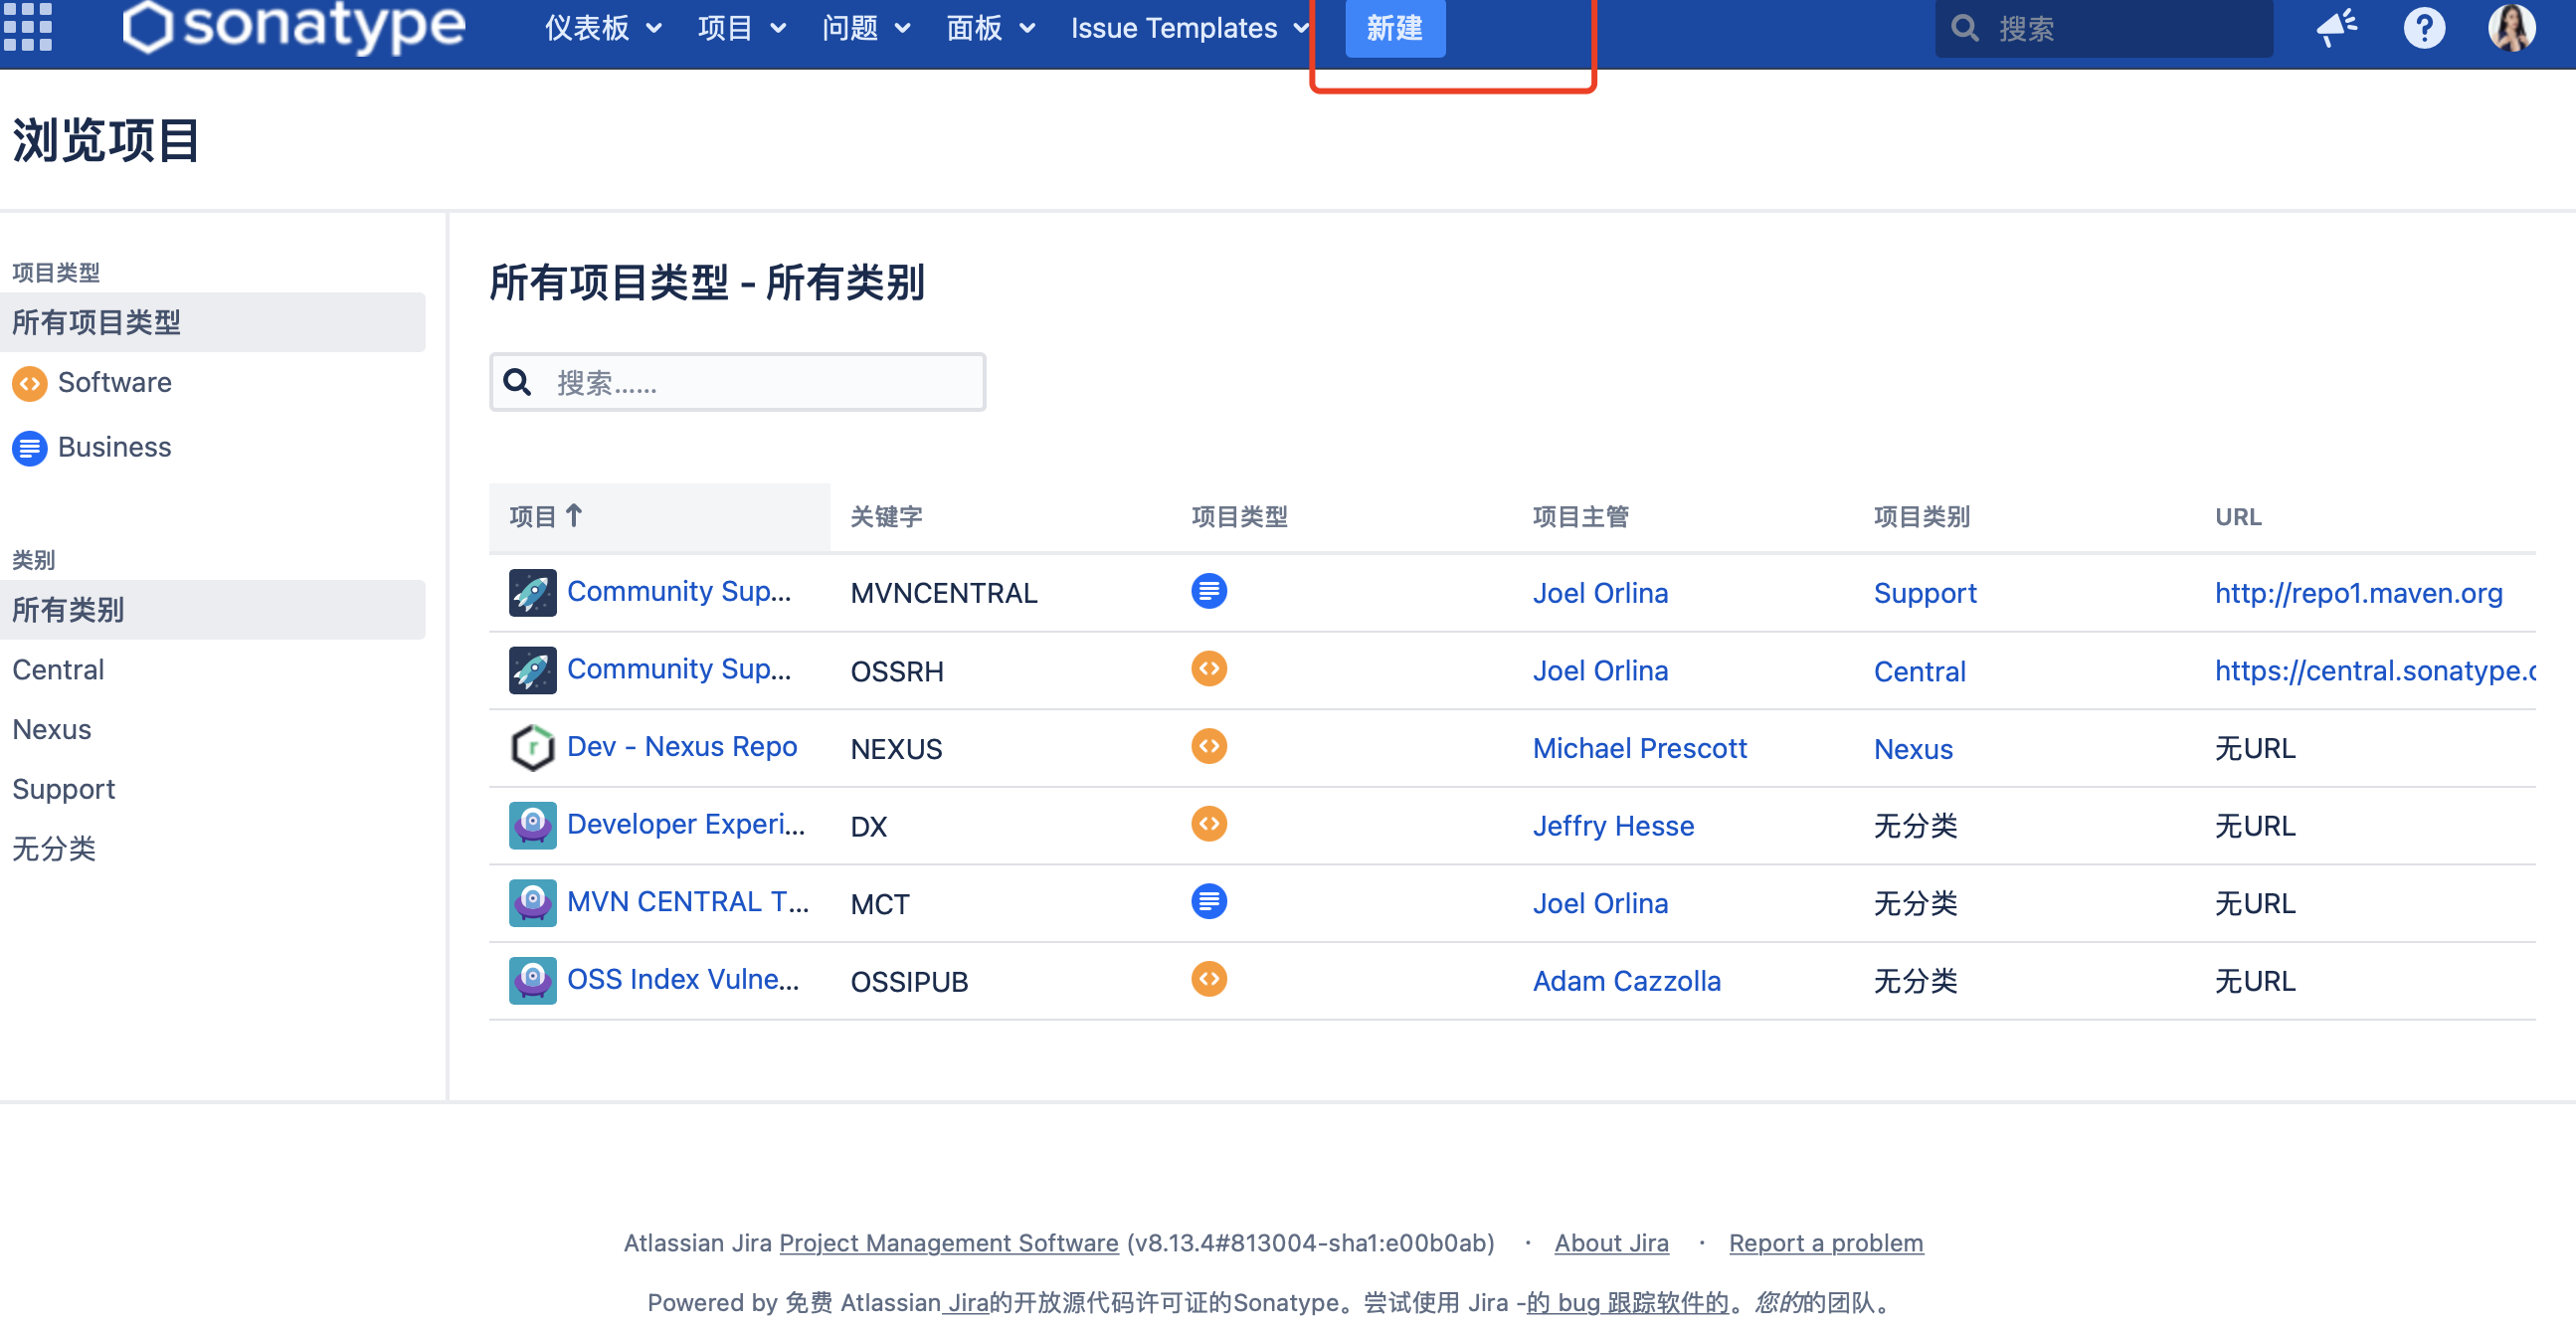Click the project search field
Viewport: 2576px width, 1329px height.
point(760,382)
